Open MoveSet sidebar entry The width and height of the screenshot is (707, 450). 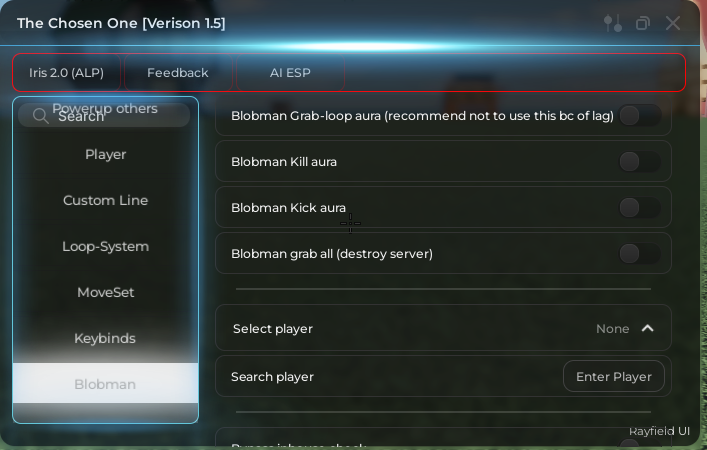point(106,292)
